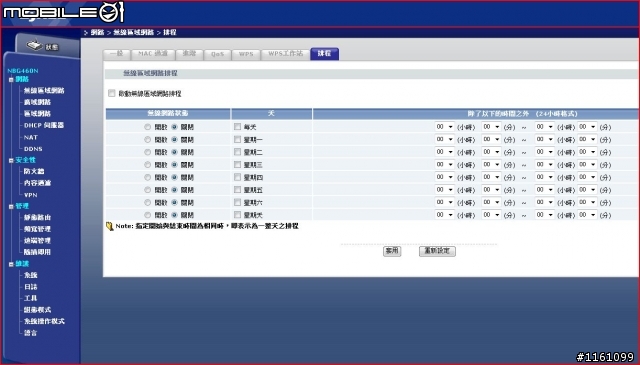Click the 套用 apply button
Screen dimensions: 640x365
392,251
